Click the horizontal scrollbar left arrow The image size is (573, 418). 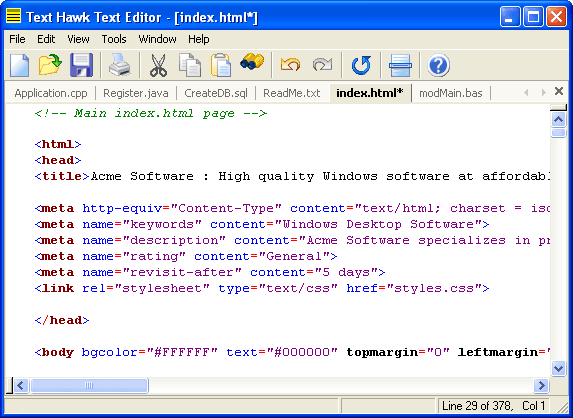click(x=21, y=385)
